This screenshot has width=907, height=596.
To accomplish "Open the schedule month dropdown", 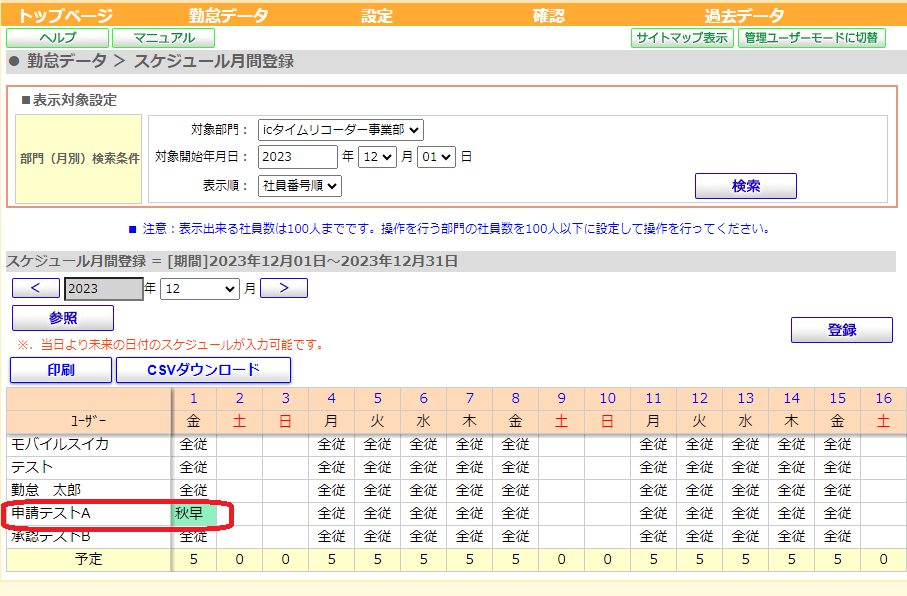I will tap(200, 289).
